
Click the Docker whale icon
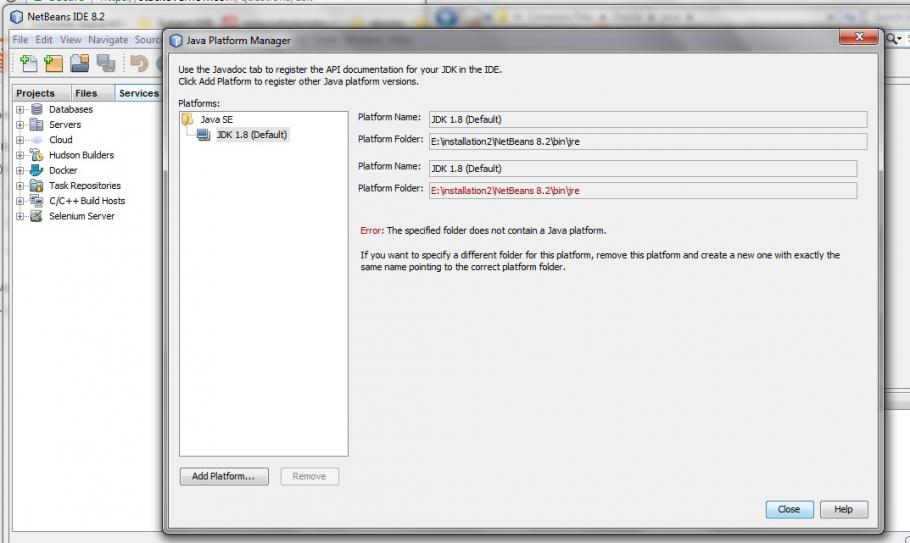click(37, 170)
